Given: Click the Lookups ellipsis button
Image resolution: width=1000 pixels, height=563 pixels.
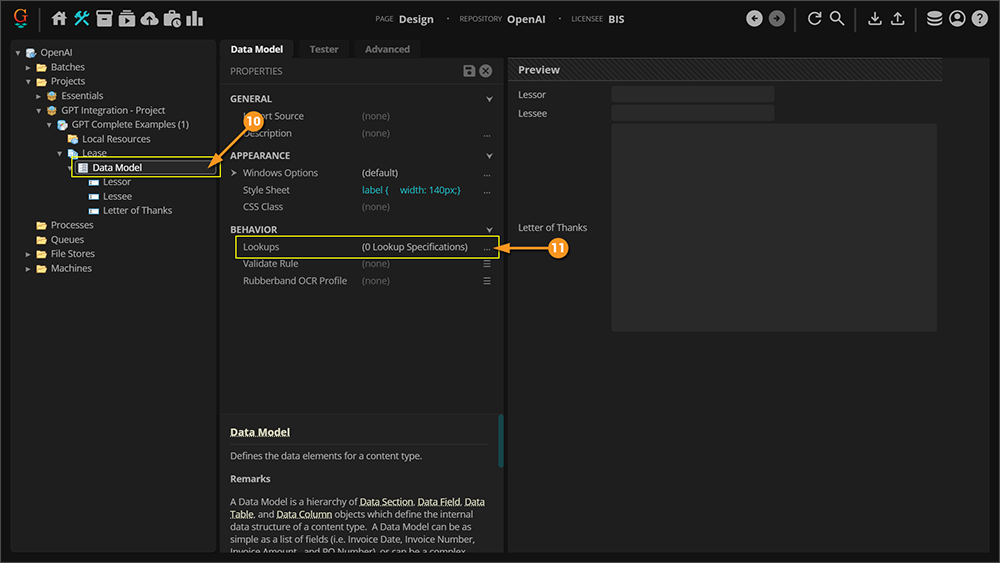Looking at the screenshot, I should click(487, 247).
